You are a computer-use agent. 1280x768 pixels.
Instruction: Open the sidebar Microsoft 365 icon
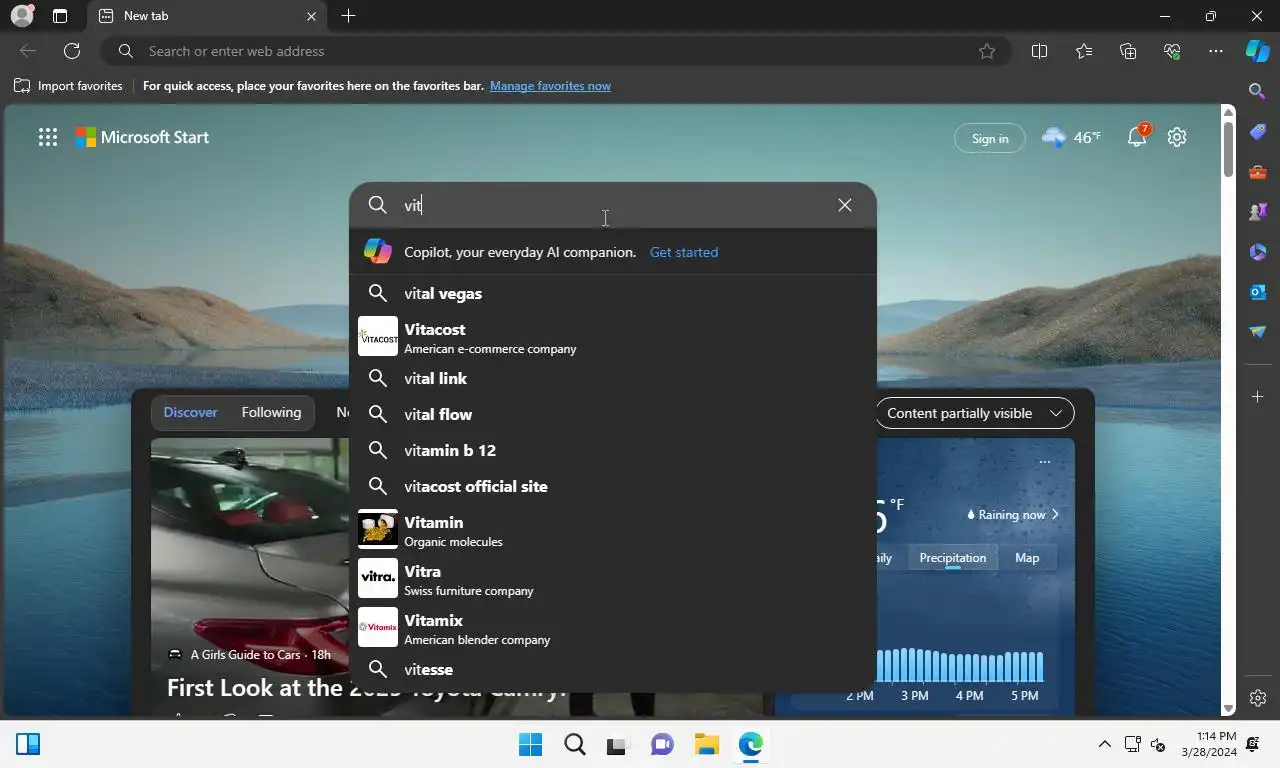coord(1258,252)
